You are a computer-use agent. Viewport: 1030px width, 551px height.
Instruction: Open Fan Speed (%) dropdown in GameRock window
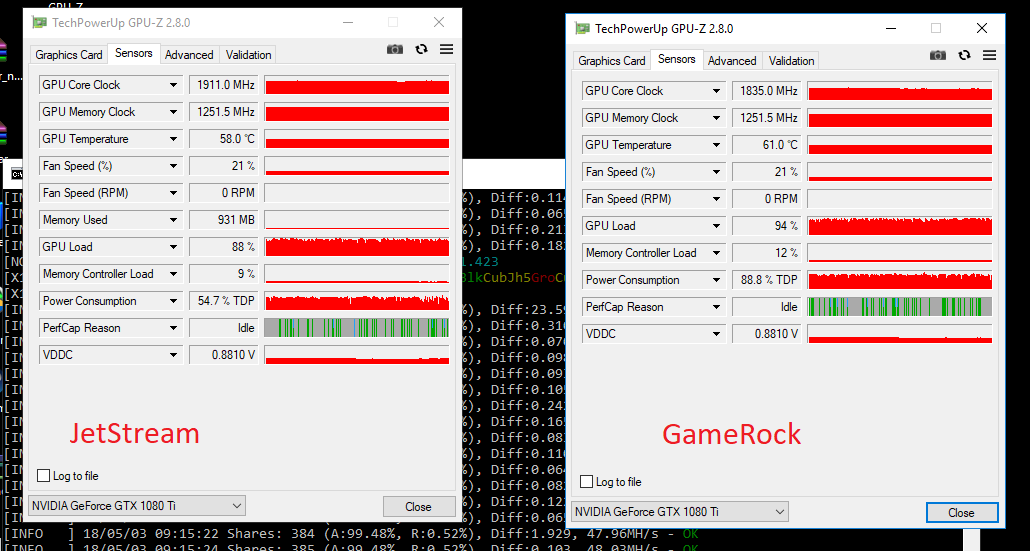coord(717,171)
